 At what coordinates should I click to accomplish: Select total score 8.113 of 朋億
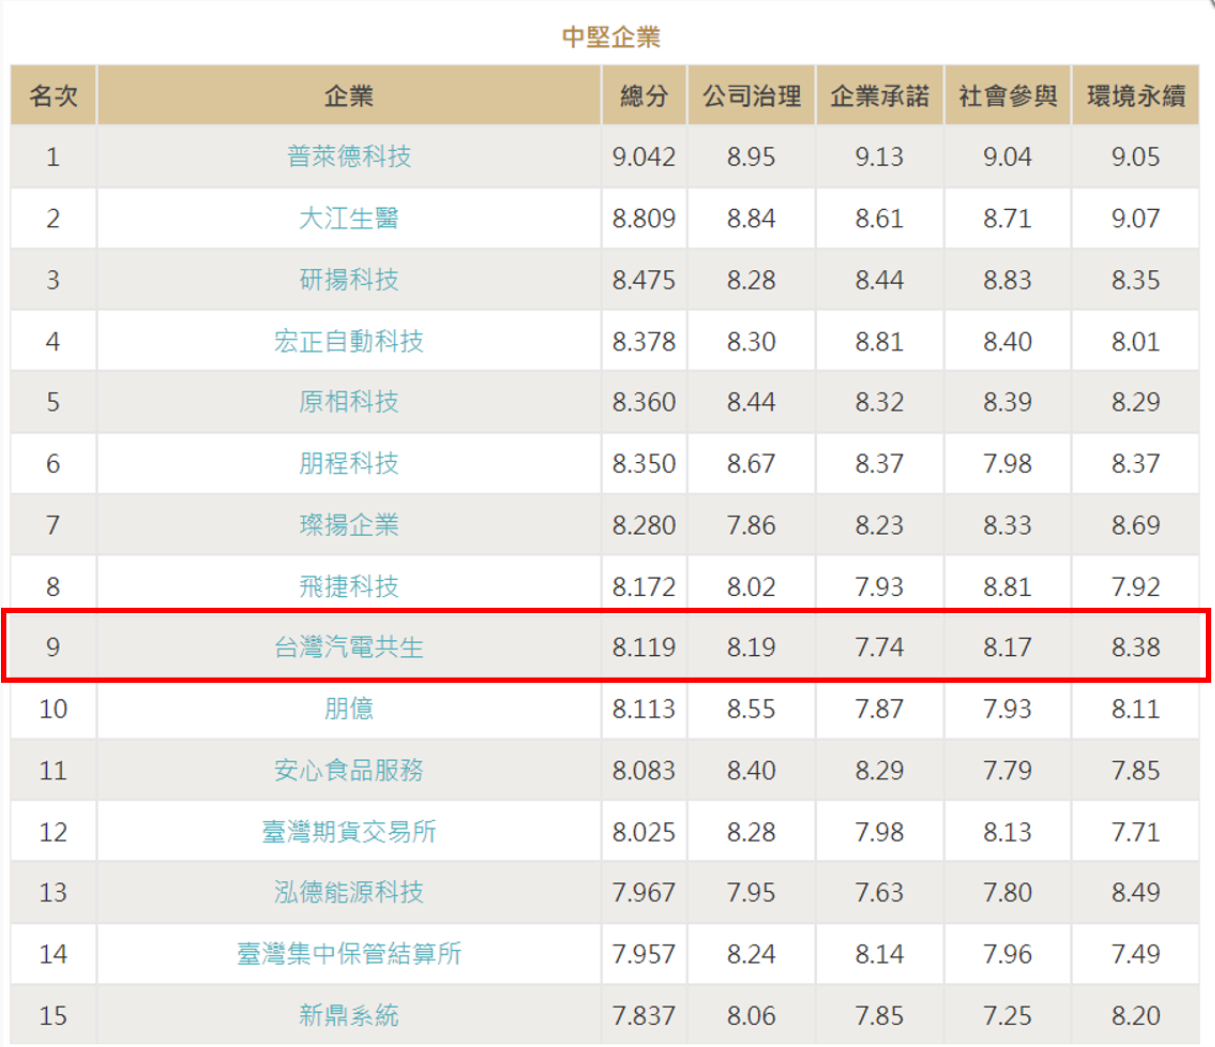(644, 709)
